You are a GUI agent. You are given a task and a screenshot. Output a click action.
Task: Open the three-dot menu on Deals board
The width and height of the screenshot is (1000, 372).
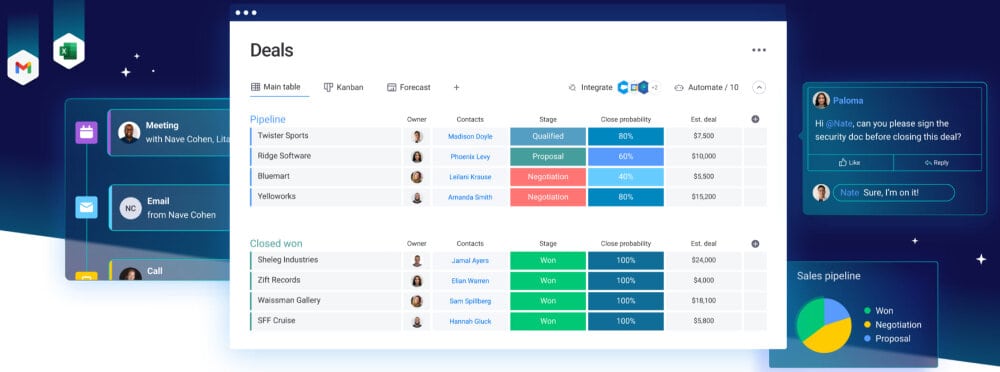pyautogui.click(x=758, y=50)
